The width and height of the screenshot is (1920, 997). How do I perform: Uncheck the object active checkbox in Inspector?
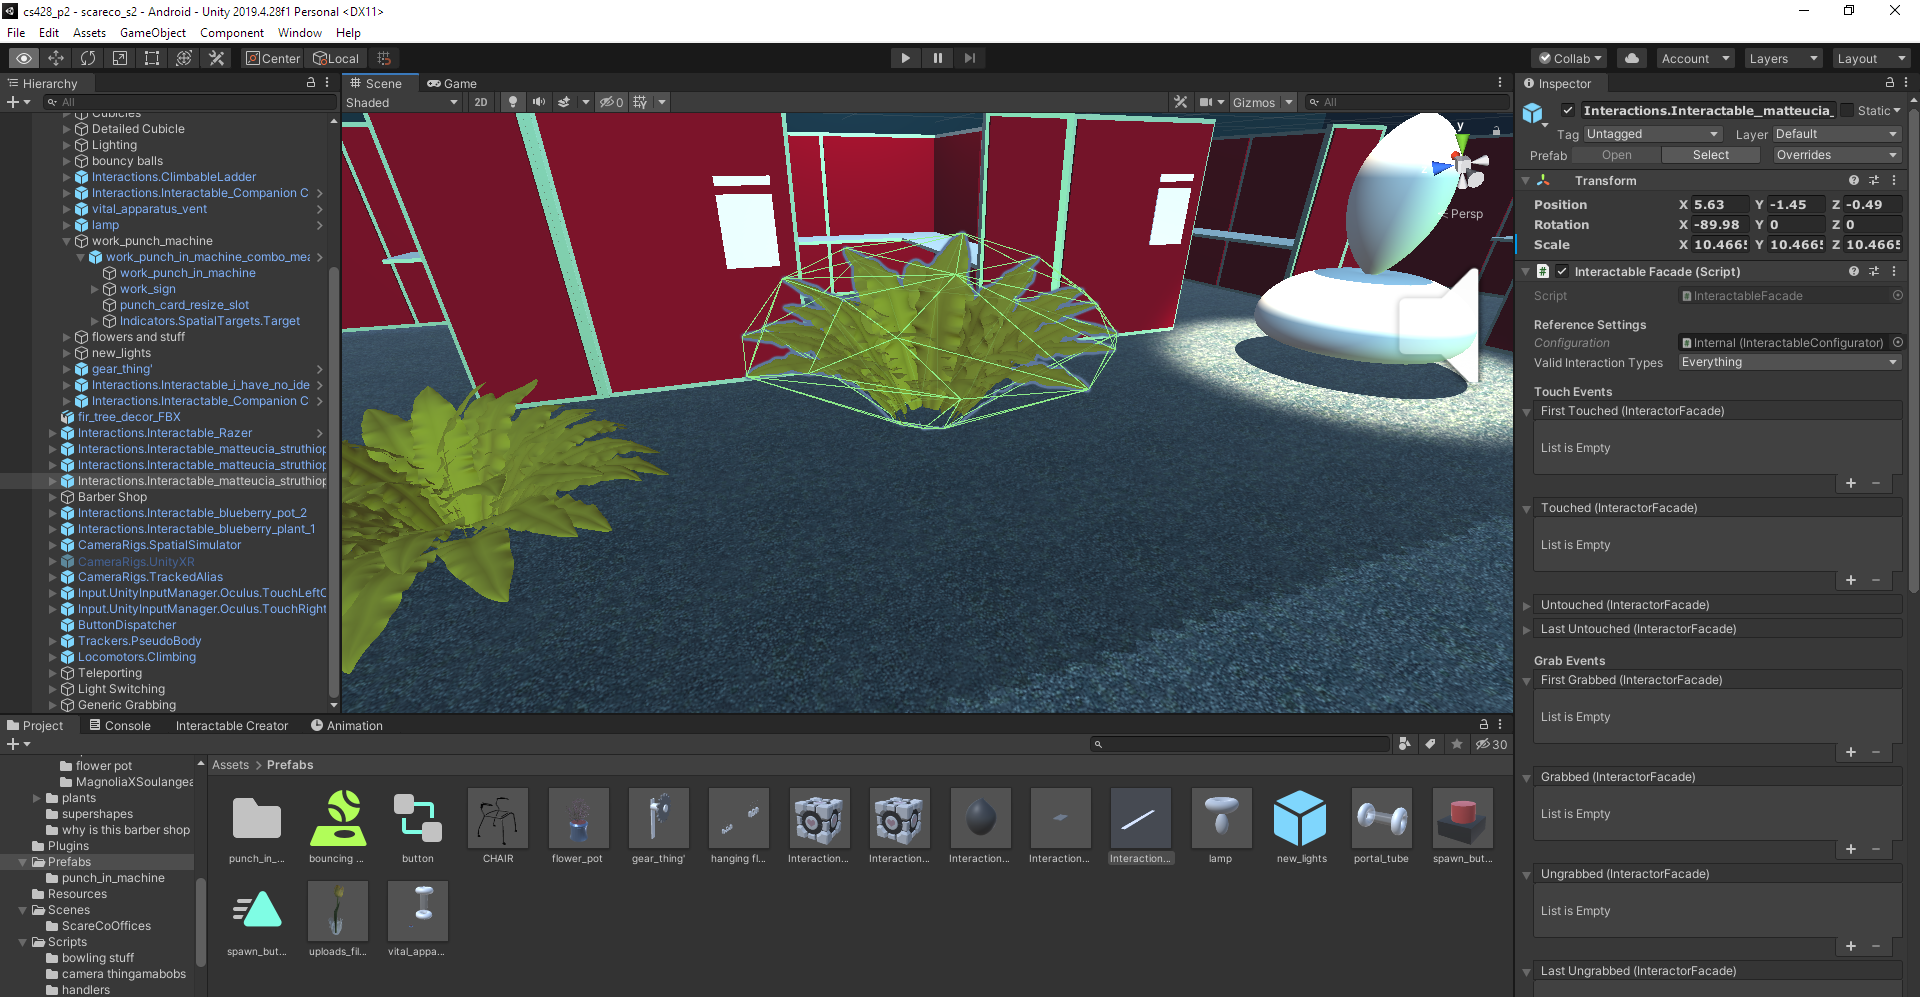click(x=1567, y=111)
